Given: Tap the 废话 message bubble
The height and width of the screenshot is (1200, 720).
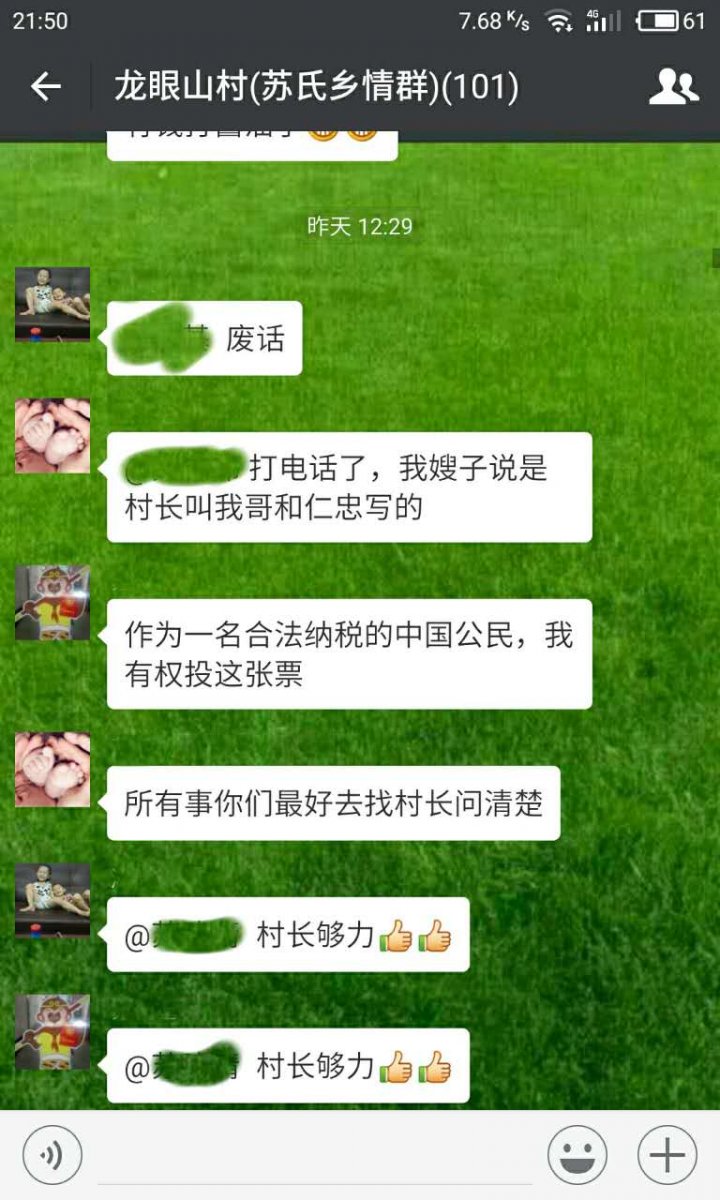Looking at the screenshot, I should [204, 339].
